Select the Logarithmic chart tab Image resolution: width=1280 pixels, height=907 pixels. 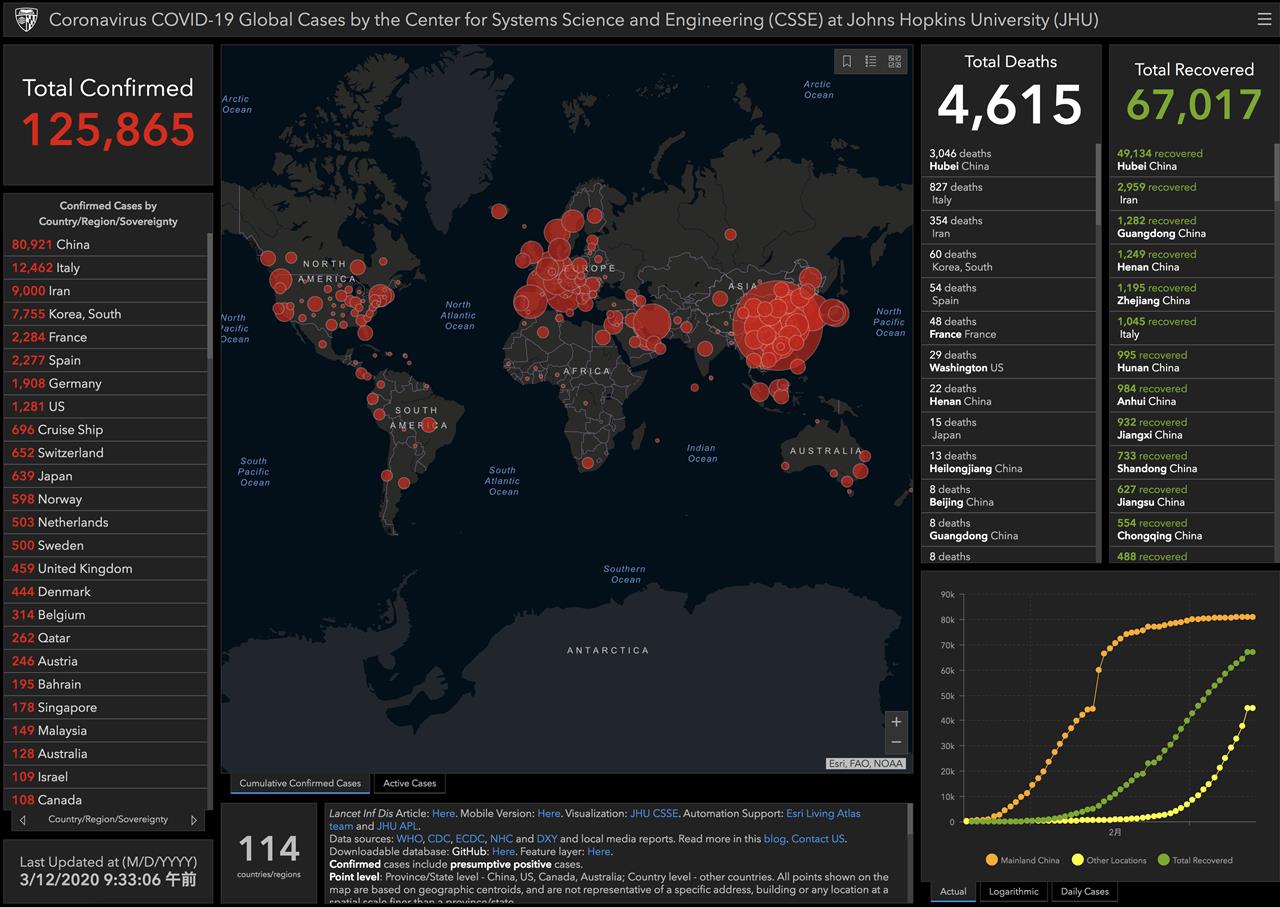pyautogui.click(x=1014, y=891)
